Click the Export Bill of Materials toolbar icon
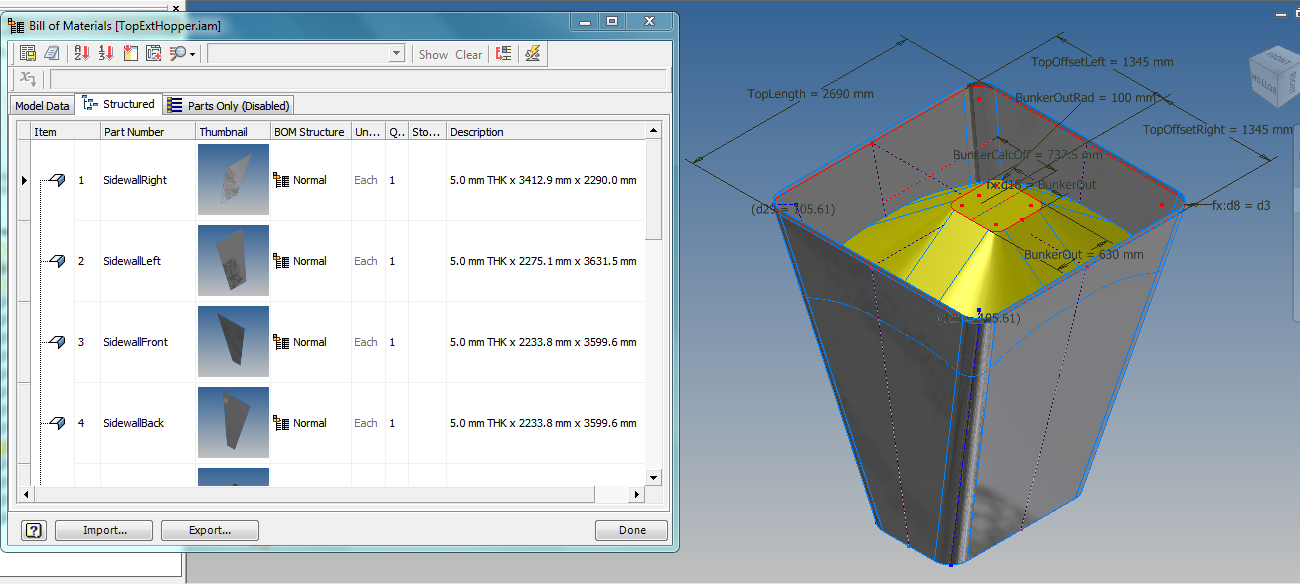The image size is (1300, 584). [28, 54]
